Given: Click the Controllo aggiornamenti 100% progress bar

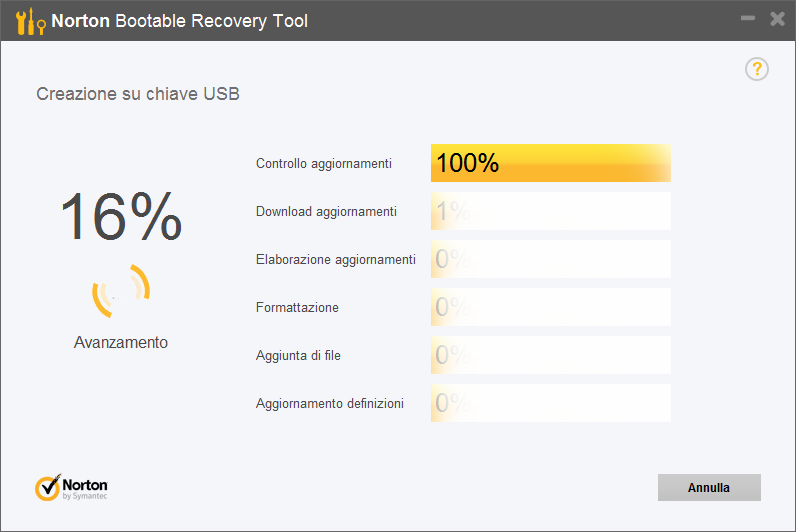Looking at the screenshot, I should click(x=550, y=163).
